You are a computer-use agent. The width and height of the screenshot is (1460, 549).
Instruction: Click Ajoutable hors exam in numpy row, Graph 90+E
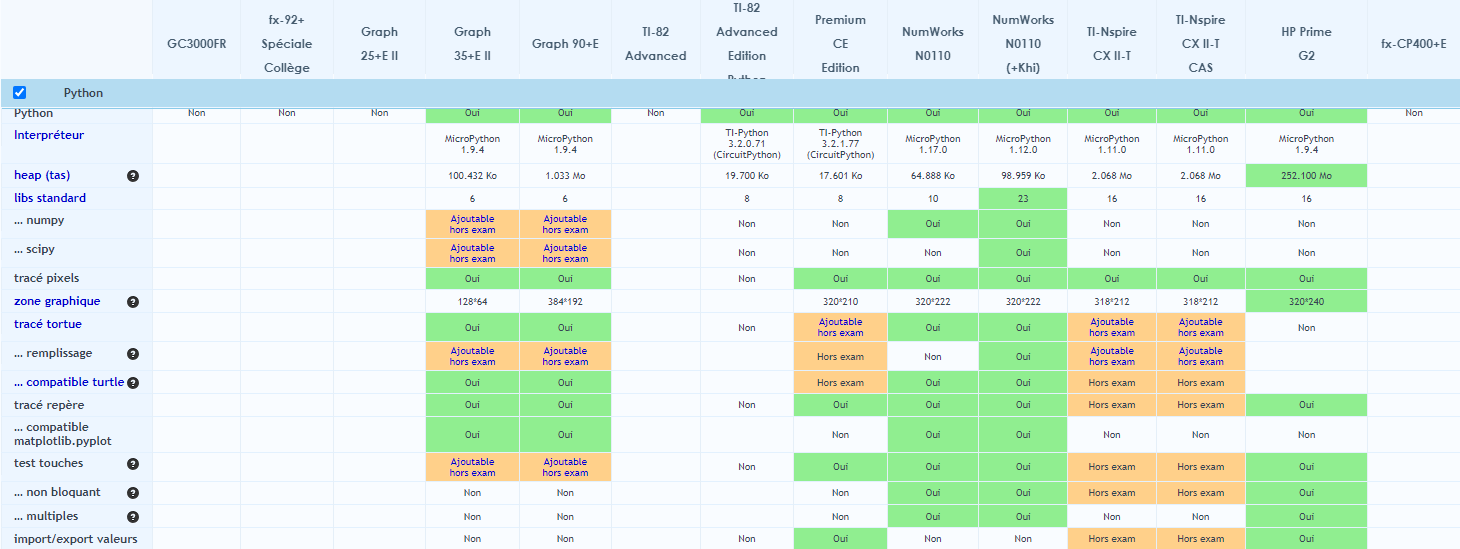click(x=565, y=224)
